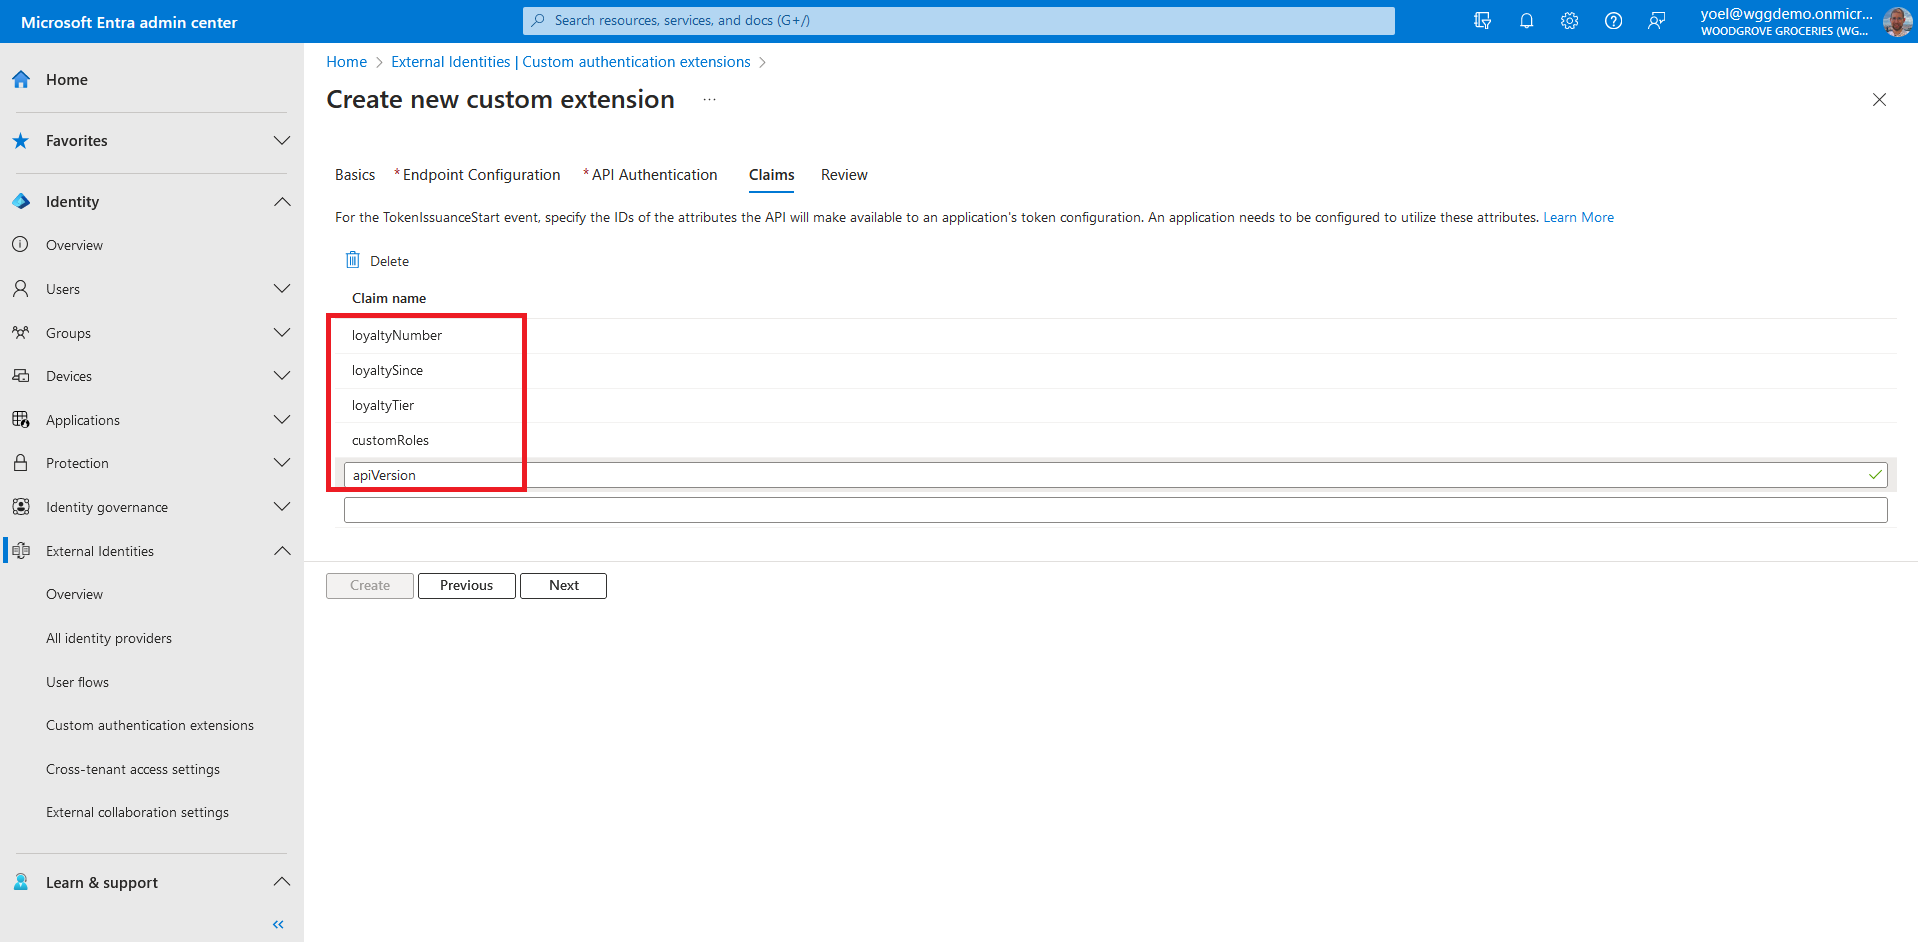Switch to the Review tab
This screenshot has width=1918, height=942.
(x=844, y=175)
